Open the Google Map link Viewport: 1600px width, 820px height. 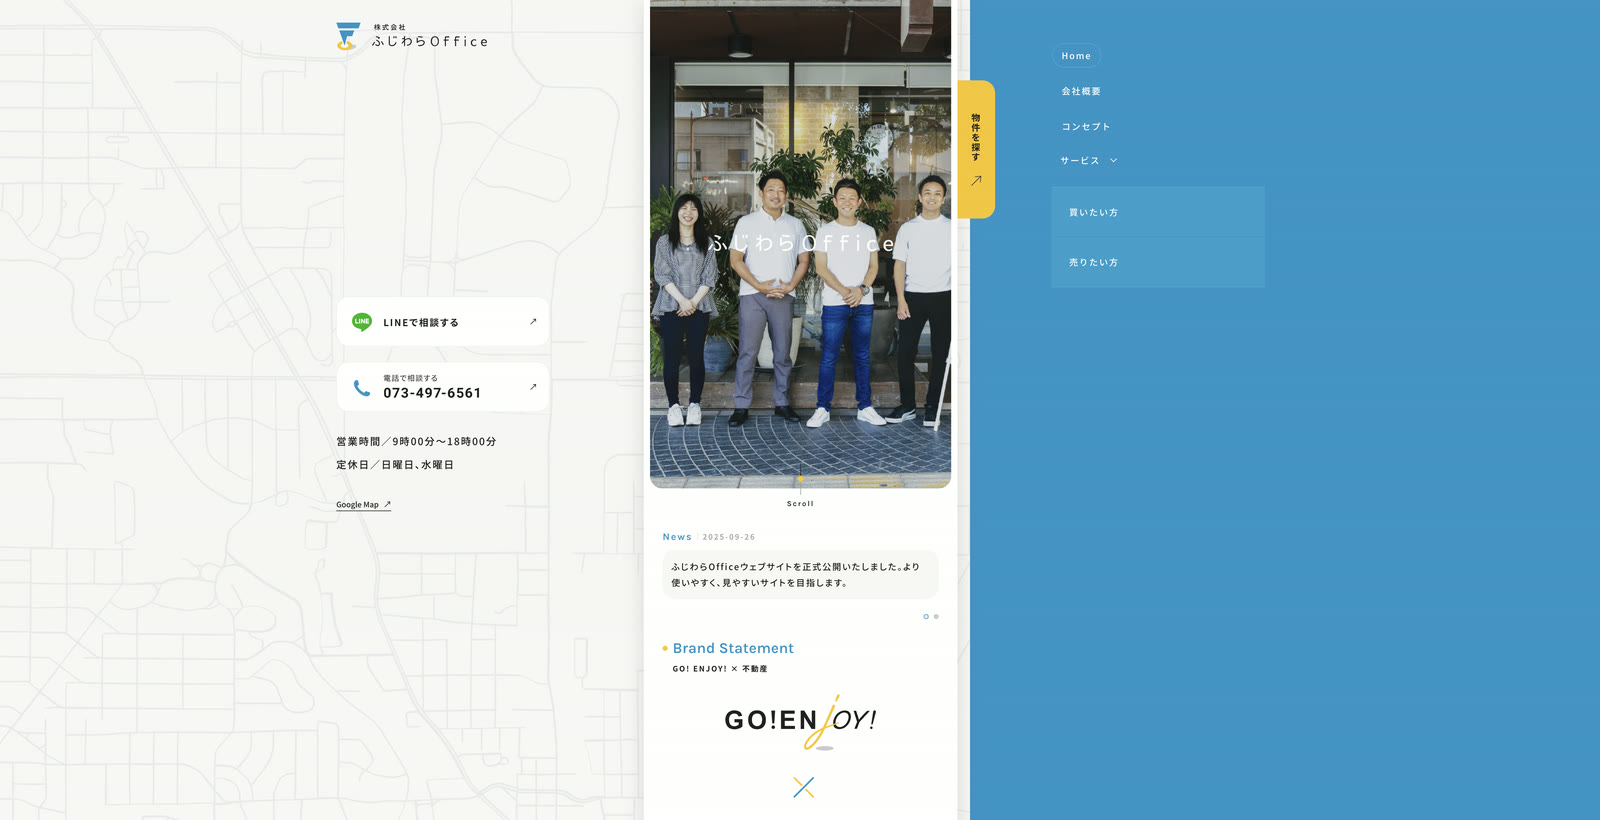click(x=363, y=505)
